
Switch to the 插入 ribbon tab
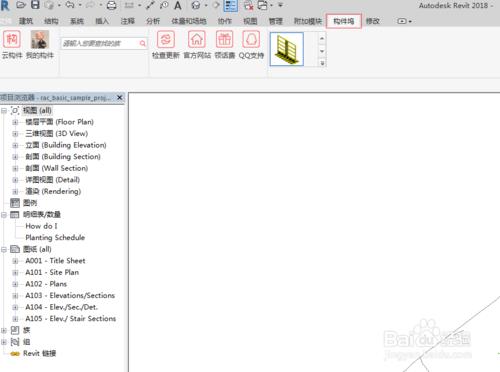[x=102, y=21]
